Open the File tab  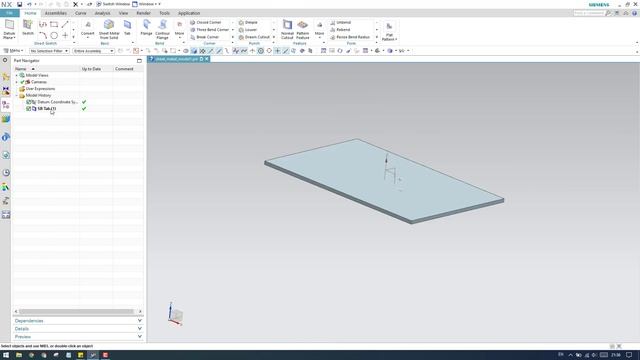(9, 13)
